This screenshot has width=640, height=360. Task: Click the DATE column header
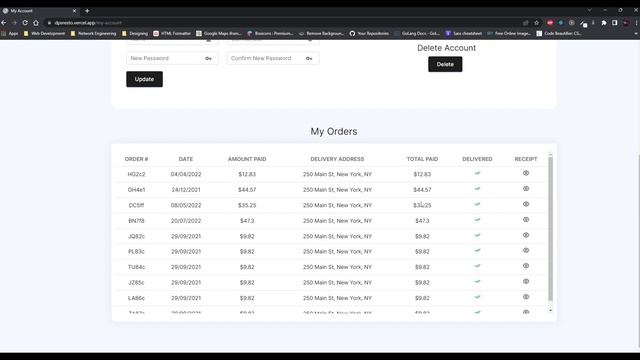pos(186,159)
